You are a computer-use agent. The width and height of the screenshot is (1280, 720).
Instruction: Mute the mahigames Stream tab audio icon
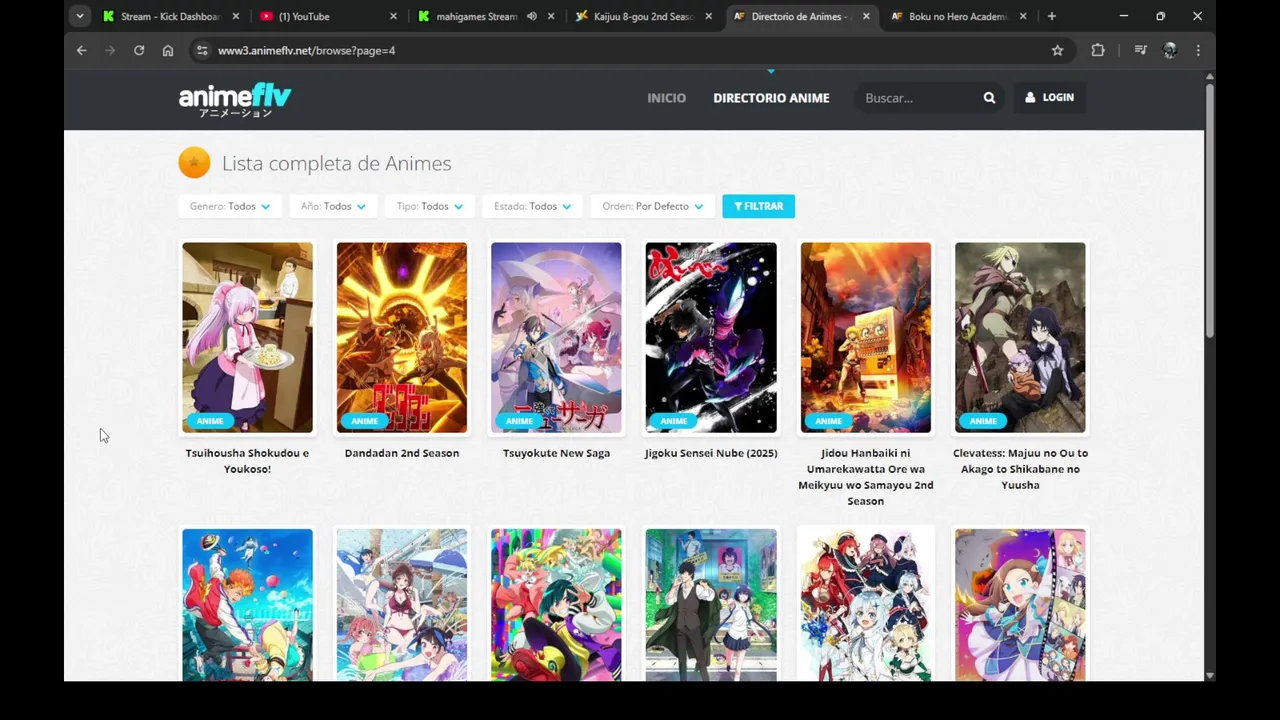point(532,16)
